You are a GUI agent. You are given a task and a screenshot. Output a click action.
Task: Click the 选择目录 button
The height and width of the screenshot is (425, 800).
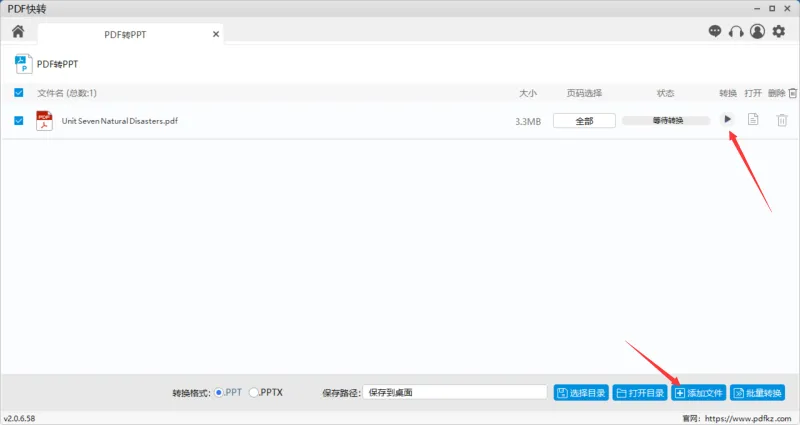point(581,393)
